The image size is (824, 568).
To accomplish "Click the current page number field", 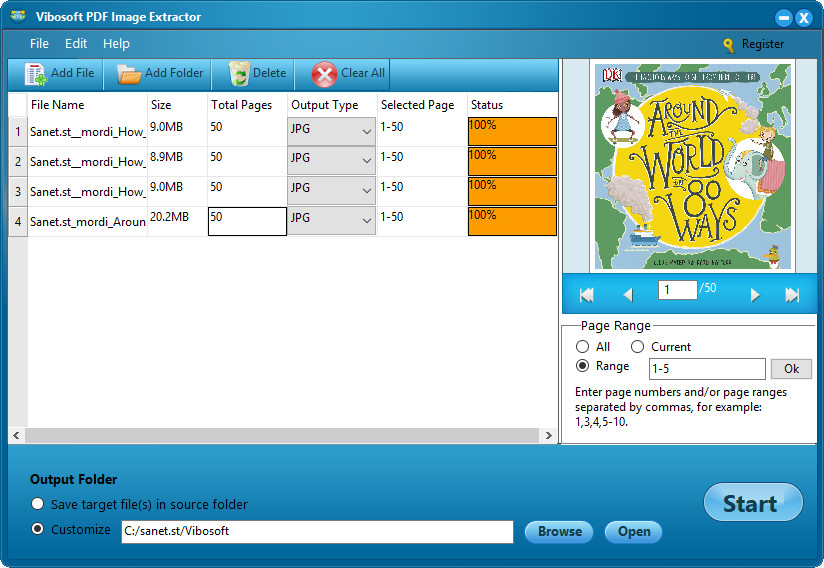I will click(x=678, y=290).
